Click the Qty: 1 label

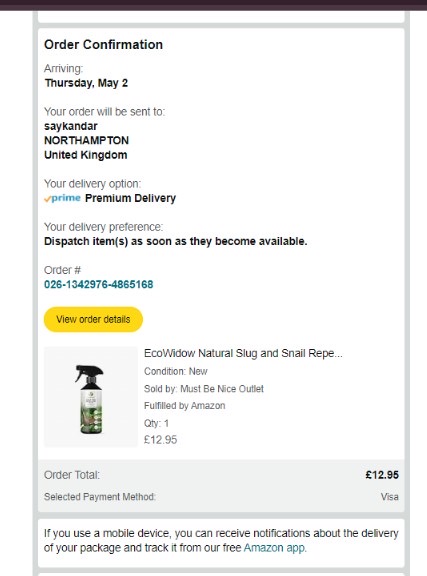coord(156,423)
